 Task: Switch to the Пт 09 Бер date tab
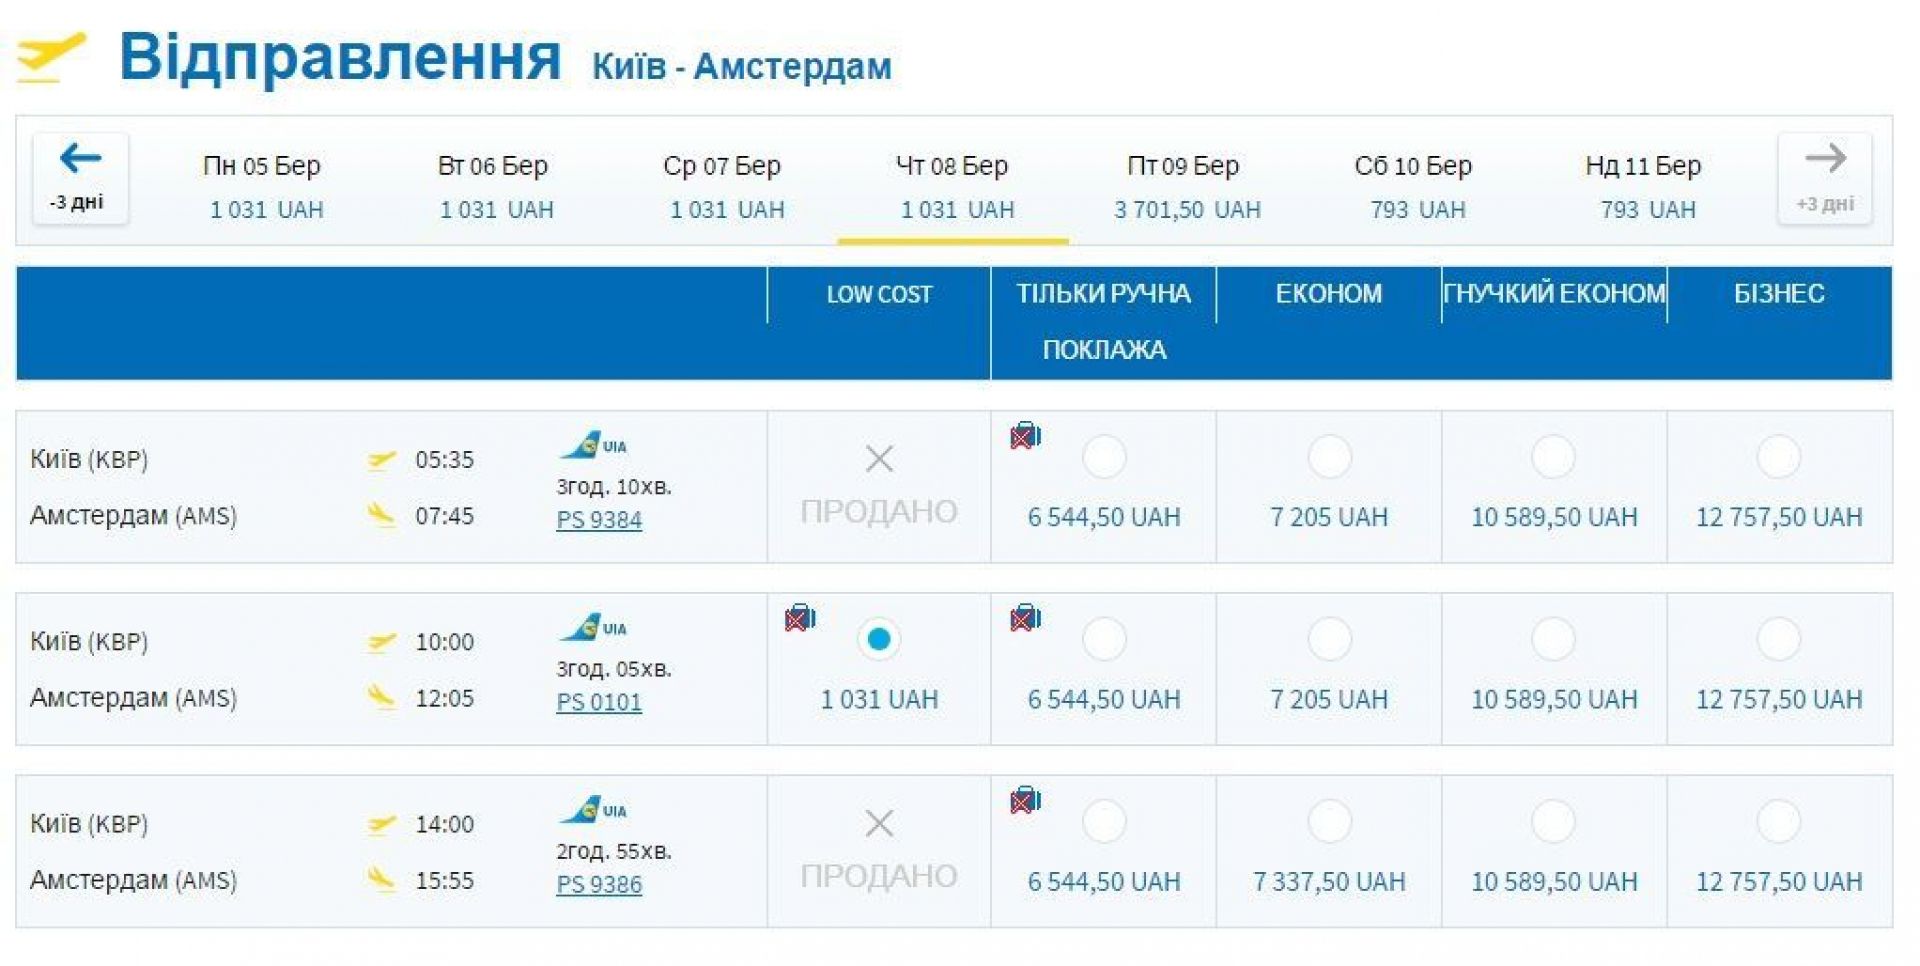(1186, 186)
